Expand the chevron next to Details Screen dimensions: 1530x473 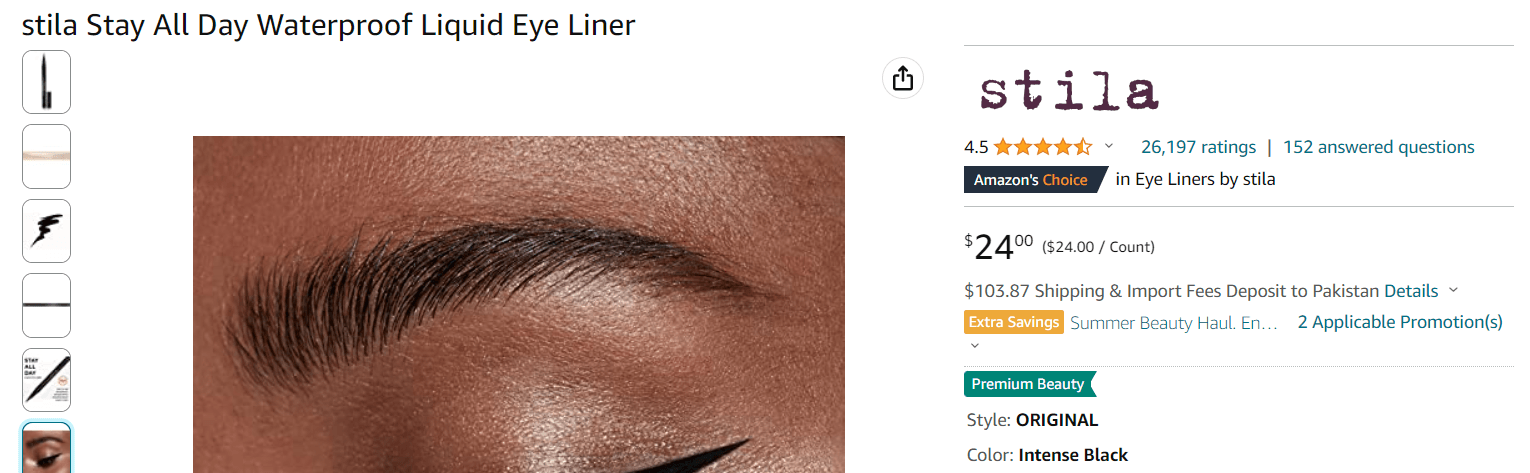pos(1453,291)
